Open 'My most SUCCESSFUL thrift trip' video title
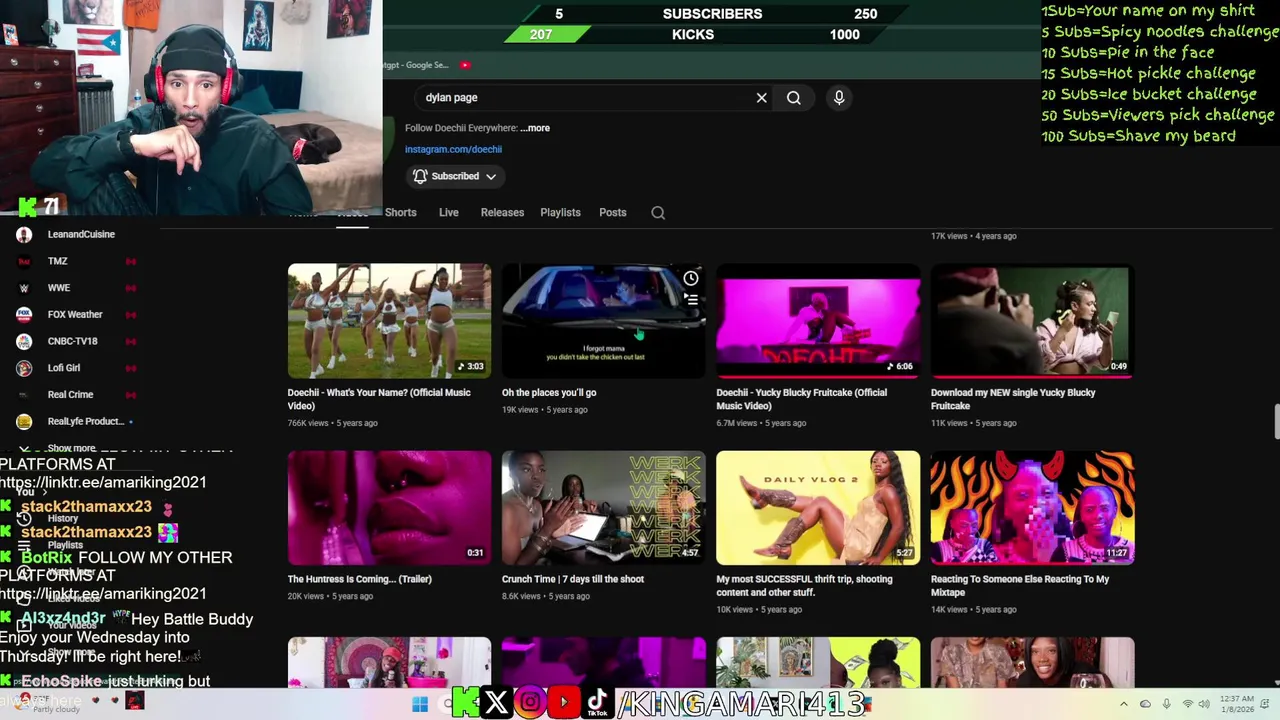Screen dimensions: 1280x720 (804, 585)
